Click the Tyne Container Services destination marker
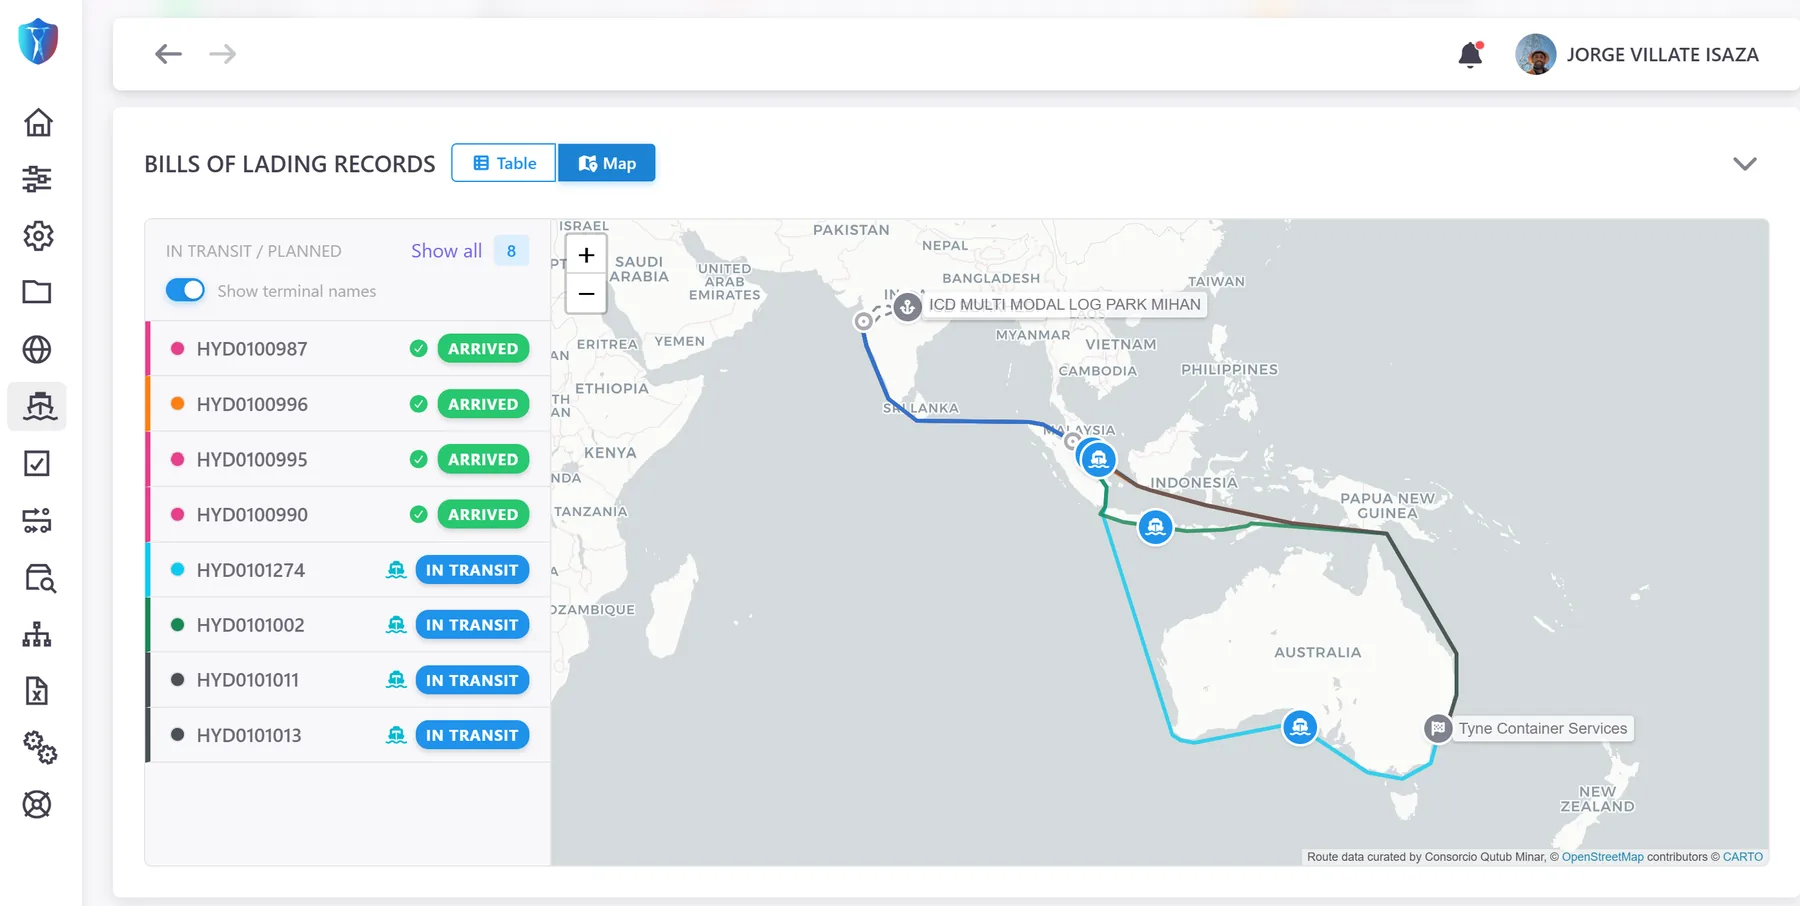Viewport: 1800px width, 906px height. coord(1438,728)
